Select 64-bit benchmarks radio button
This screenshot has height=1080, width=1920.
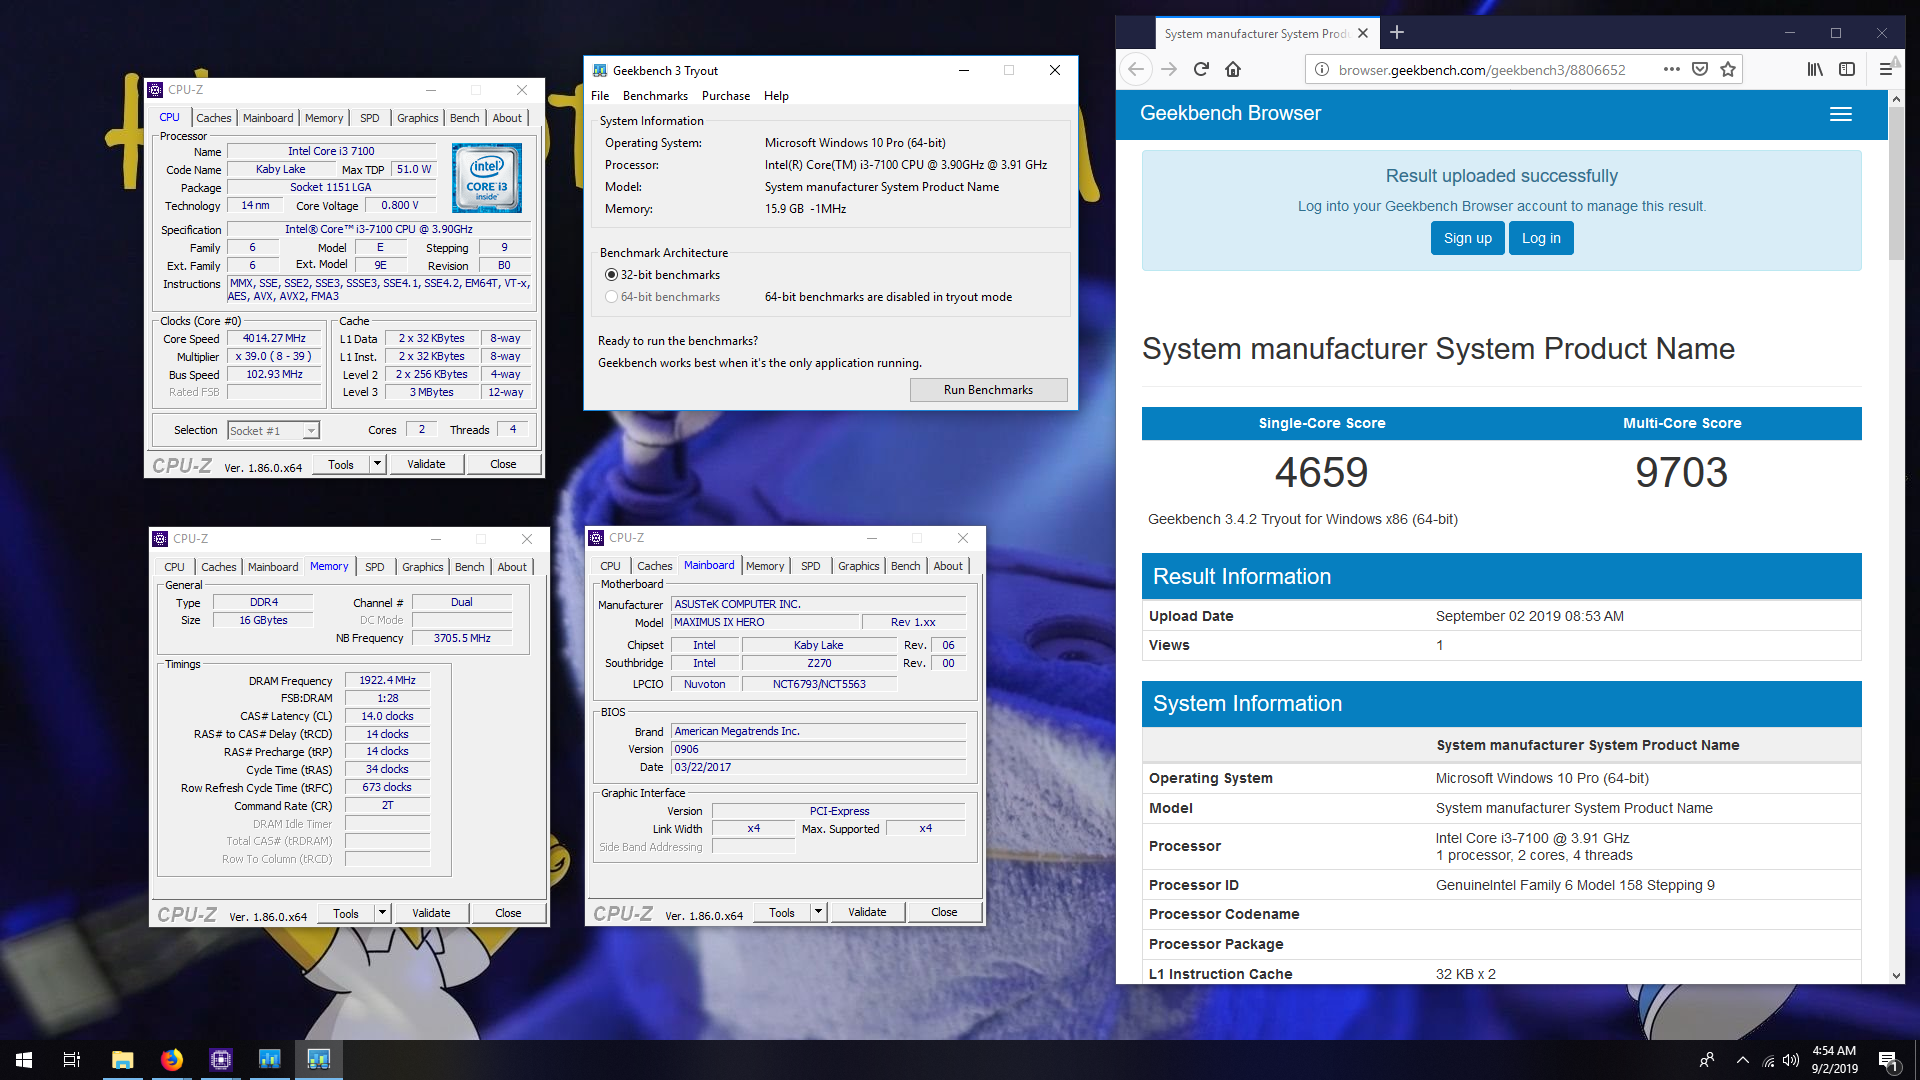click(x=611, y=297)
